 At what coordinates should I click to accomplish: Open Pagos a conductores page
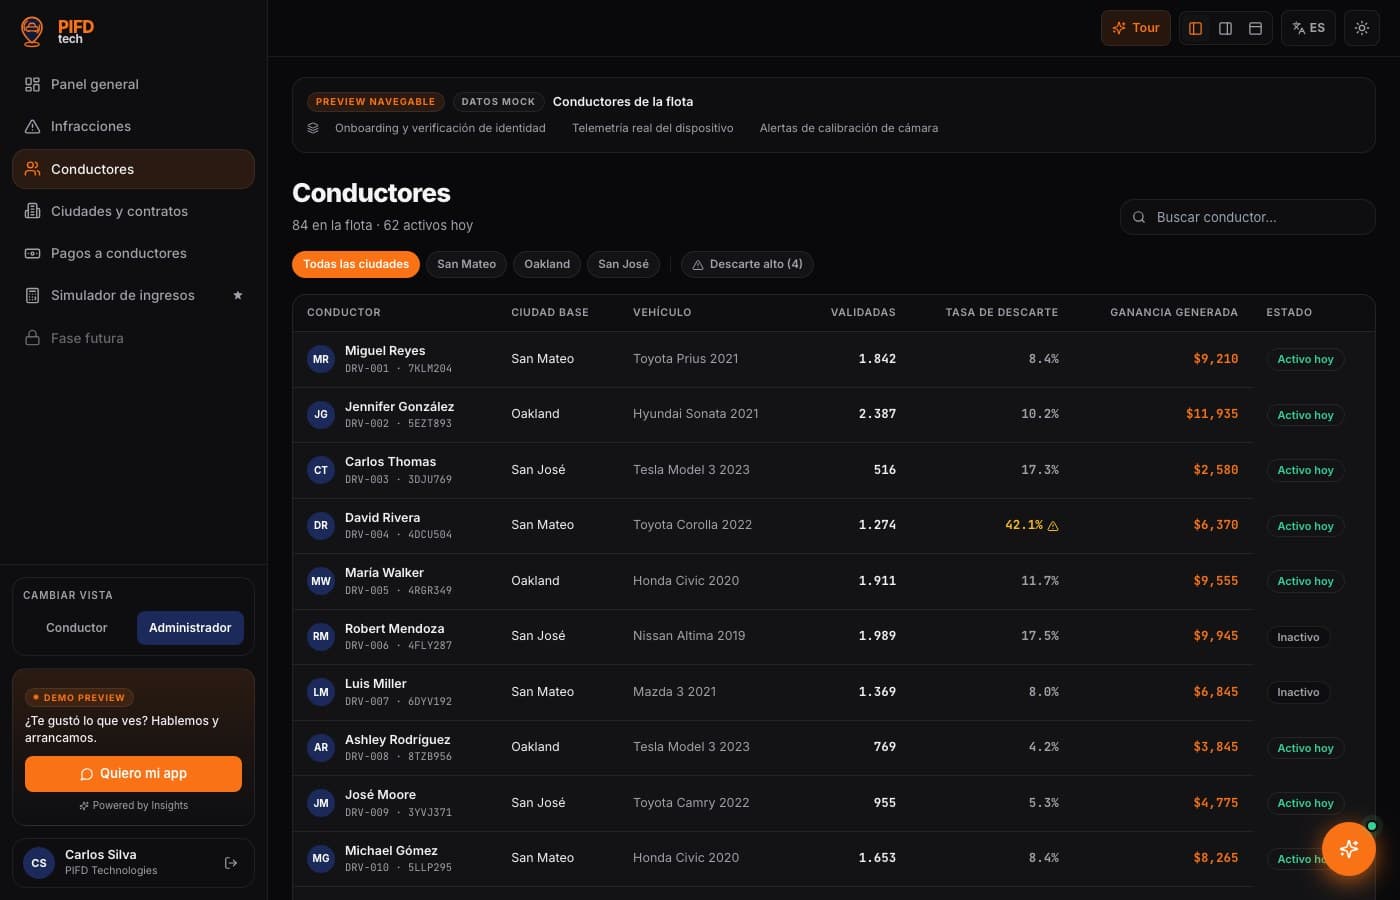(x=133, y=253)
